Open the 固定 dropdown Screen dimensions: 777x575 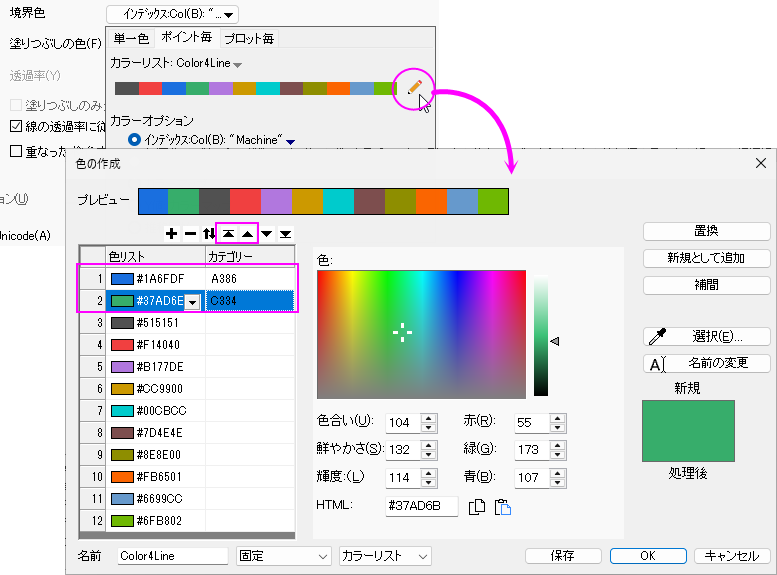coord(283,556)
